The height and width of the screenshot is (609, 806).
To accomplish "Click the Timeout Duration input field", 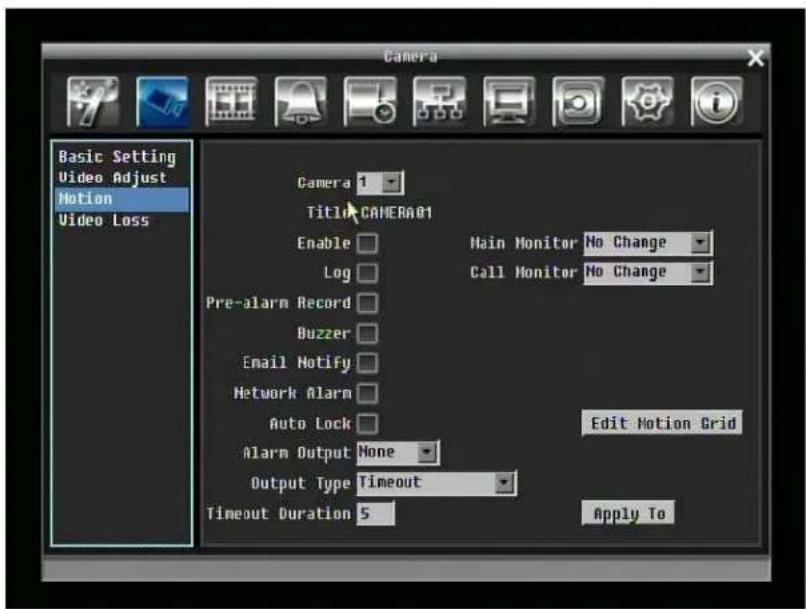I will point(376,513).
